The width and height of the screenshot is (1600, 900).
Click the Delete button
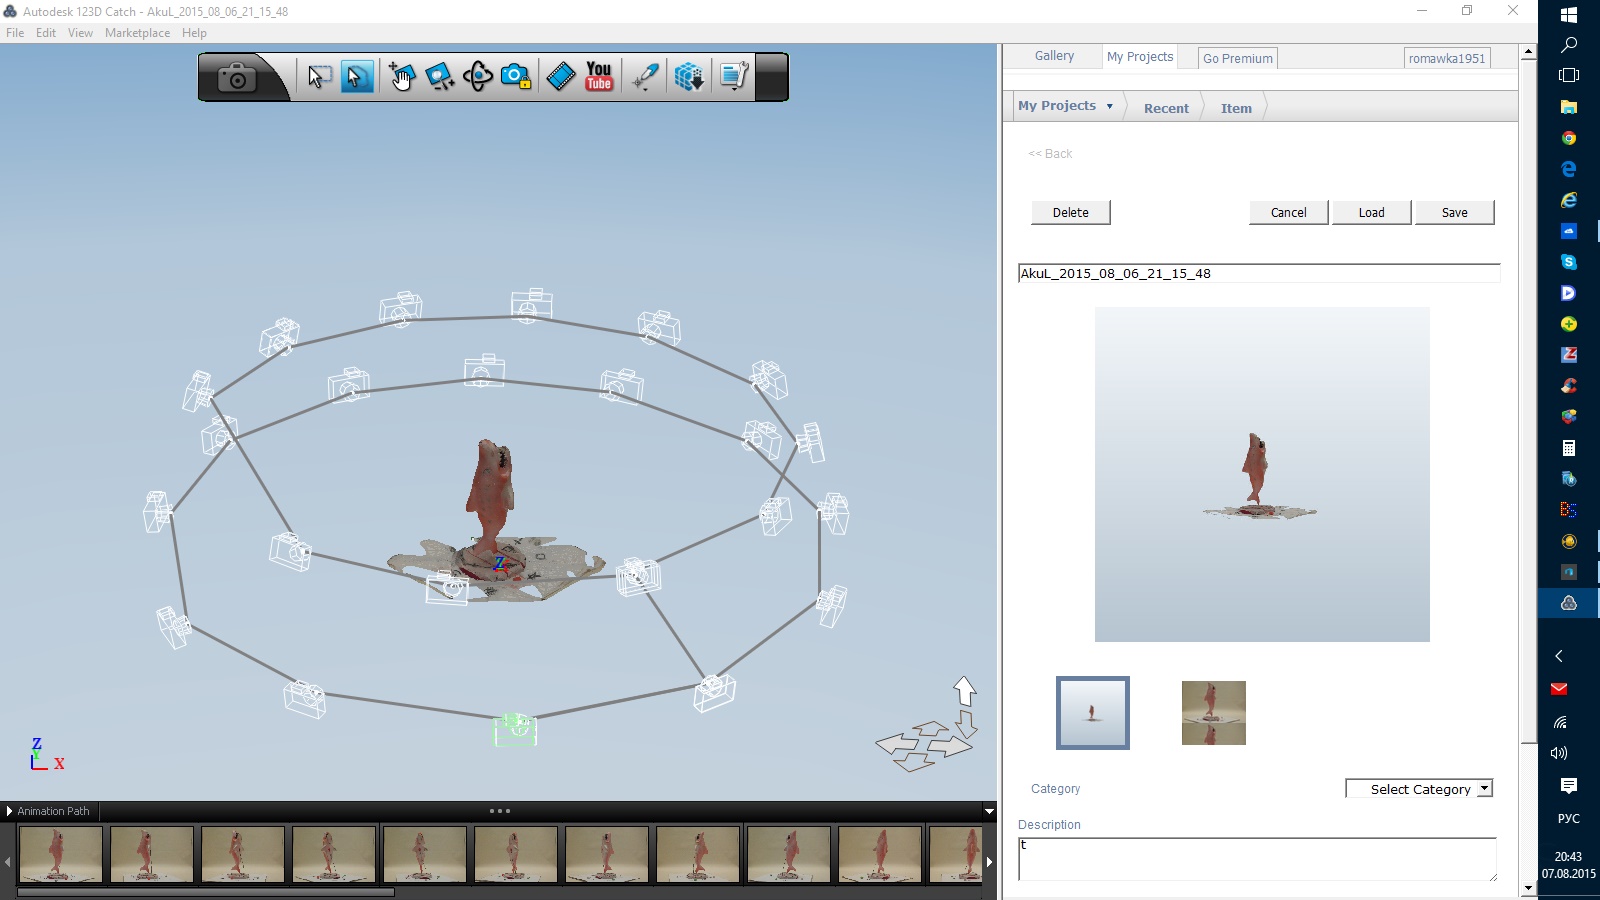coord(1070,212)
